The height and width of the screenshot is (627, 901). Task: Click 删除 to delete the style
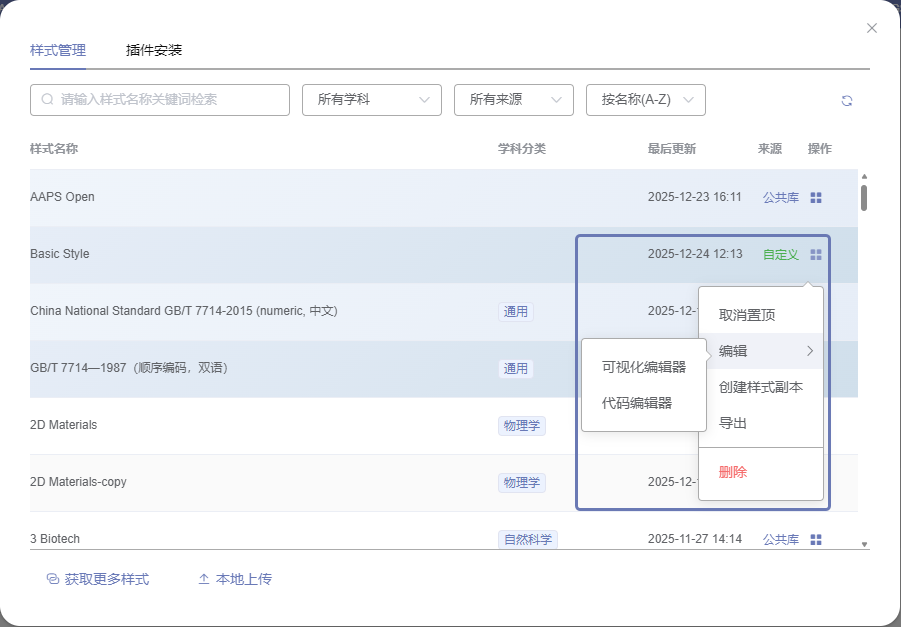click(x=733, y=472)
